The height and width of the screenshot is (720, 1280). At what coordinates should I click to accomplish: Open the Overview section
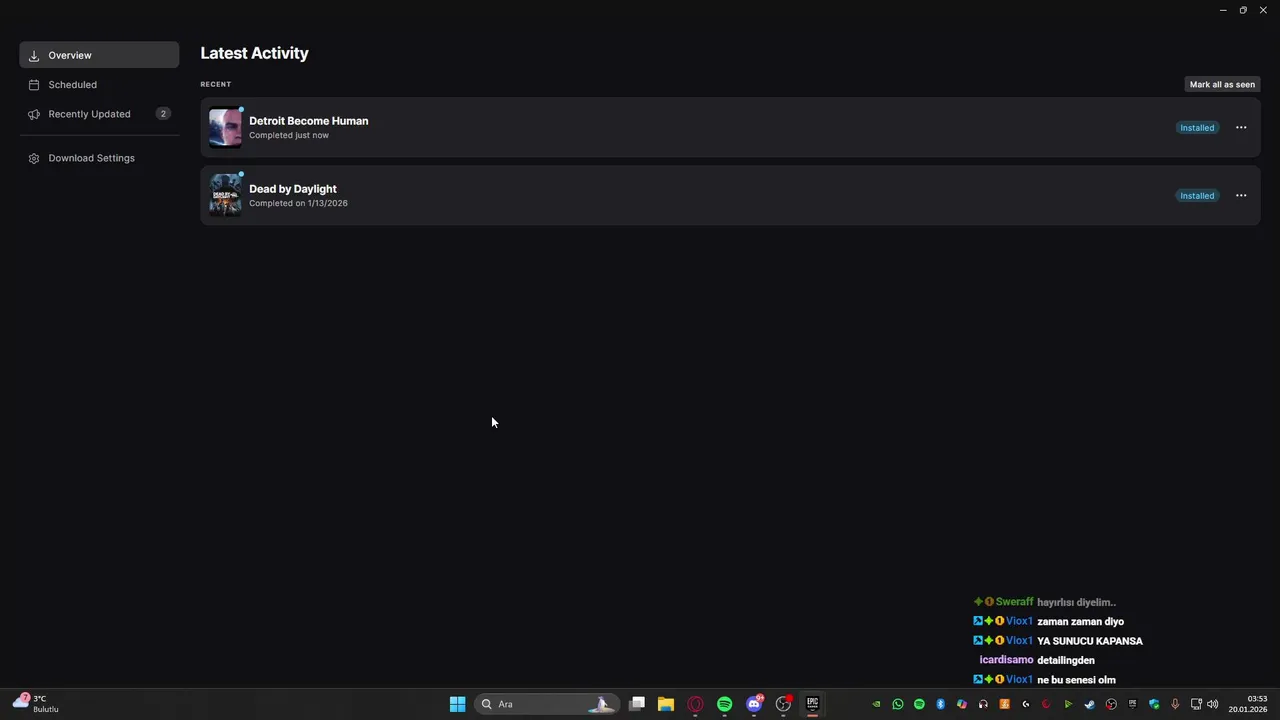coord(99,55)
